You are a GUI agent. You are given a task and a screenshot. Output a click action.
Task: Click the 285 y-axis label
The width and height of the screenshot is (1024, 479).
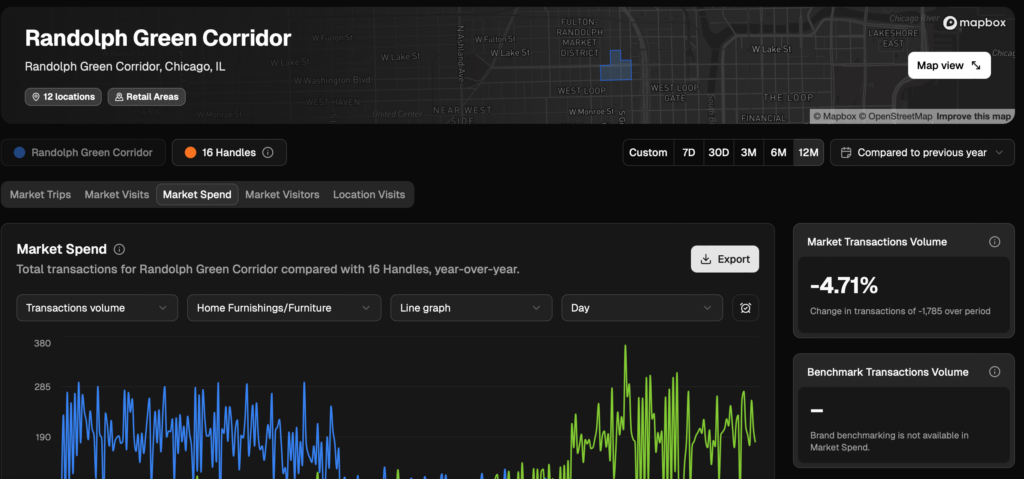coord(42,387)
